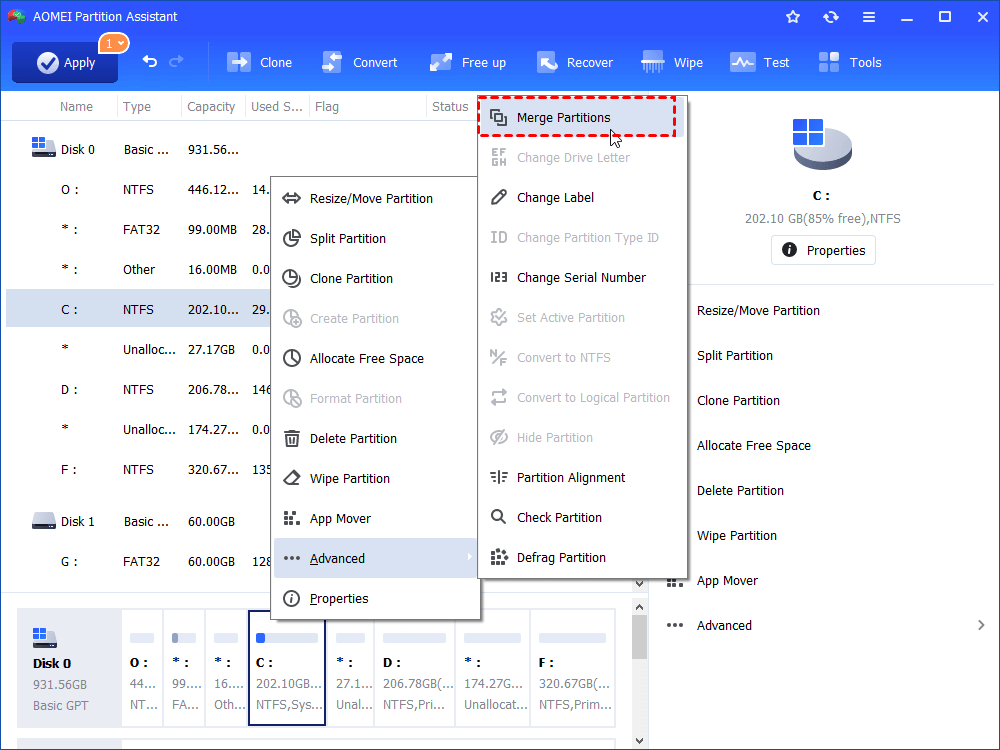Open the Wipe toolbar menu
The width and height of the screenshot is (1000, 750).
pyautogui.click(x=672, y=62)
